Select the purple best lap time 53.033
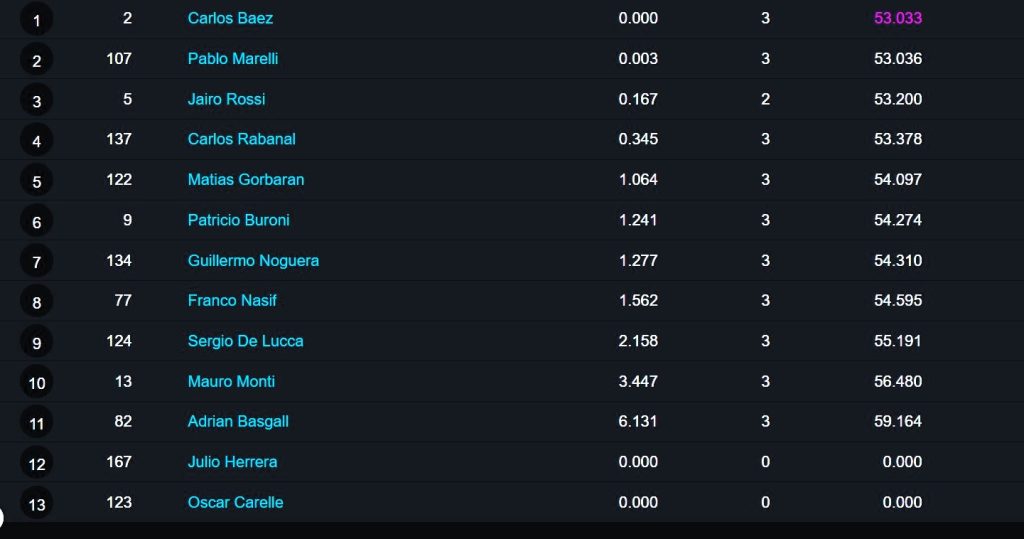Screen dimensions: 1024x539 click(898, 18)
